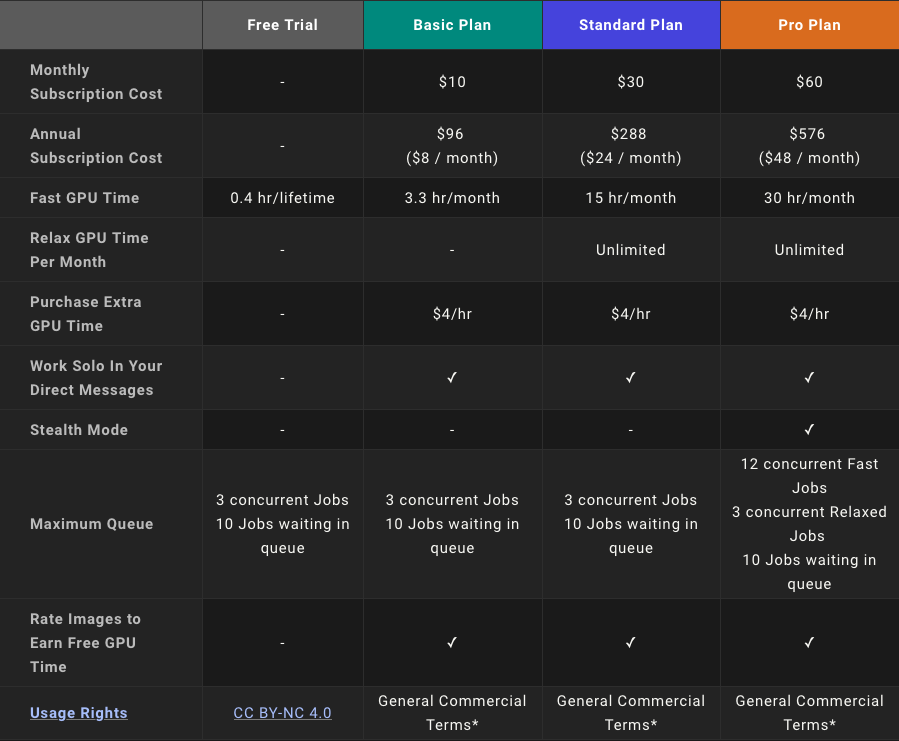The image size is (899, 741).
Task: Open the CC BY-NC 4.0 license link
Action: tap(282, 713)
